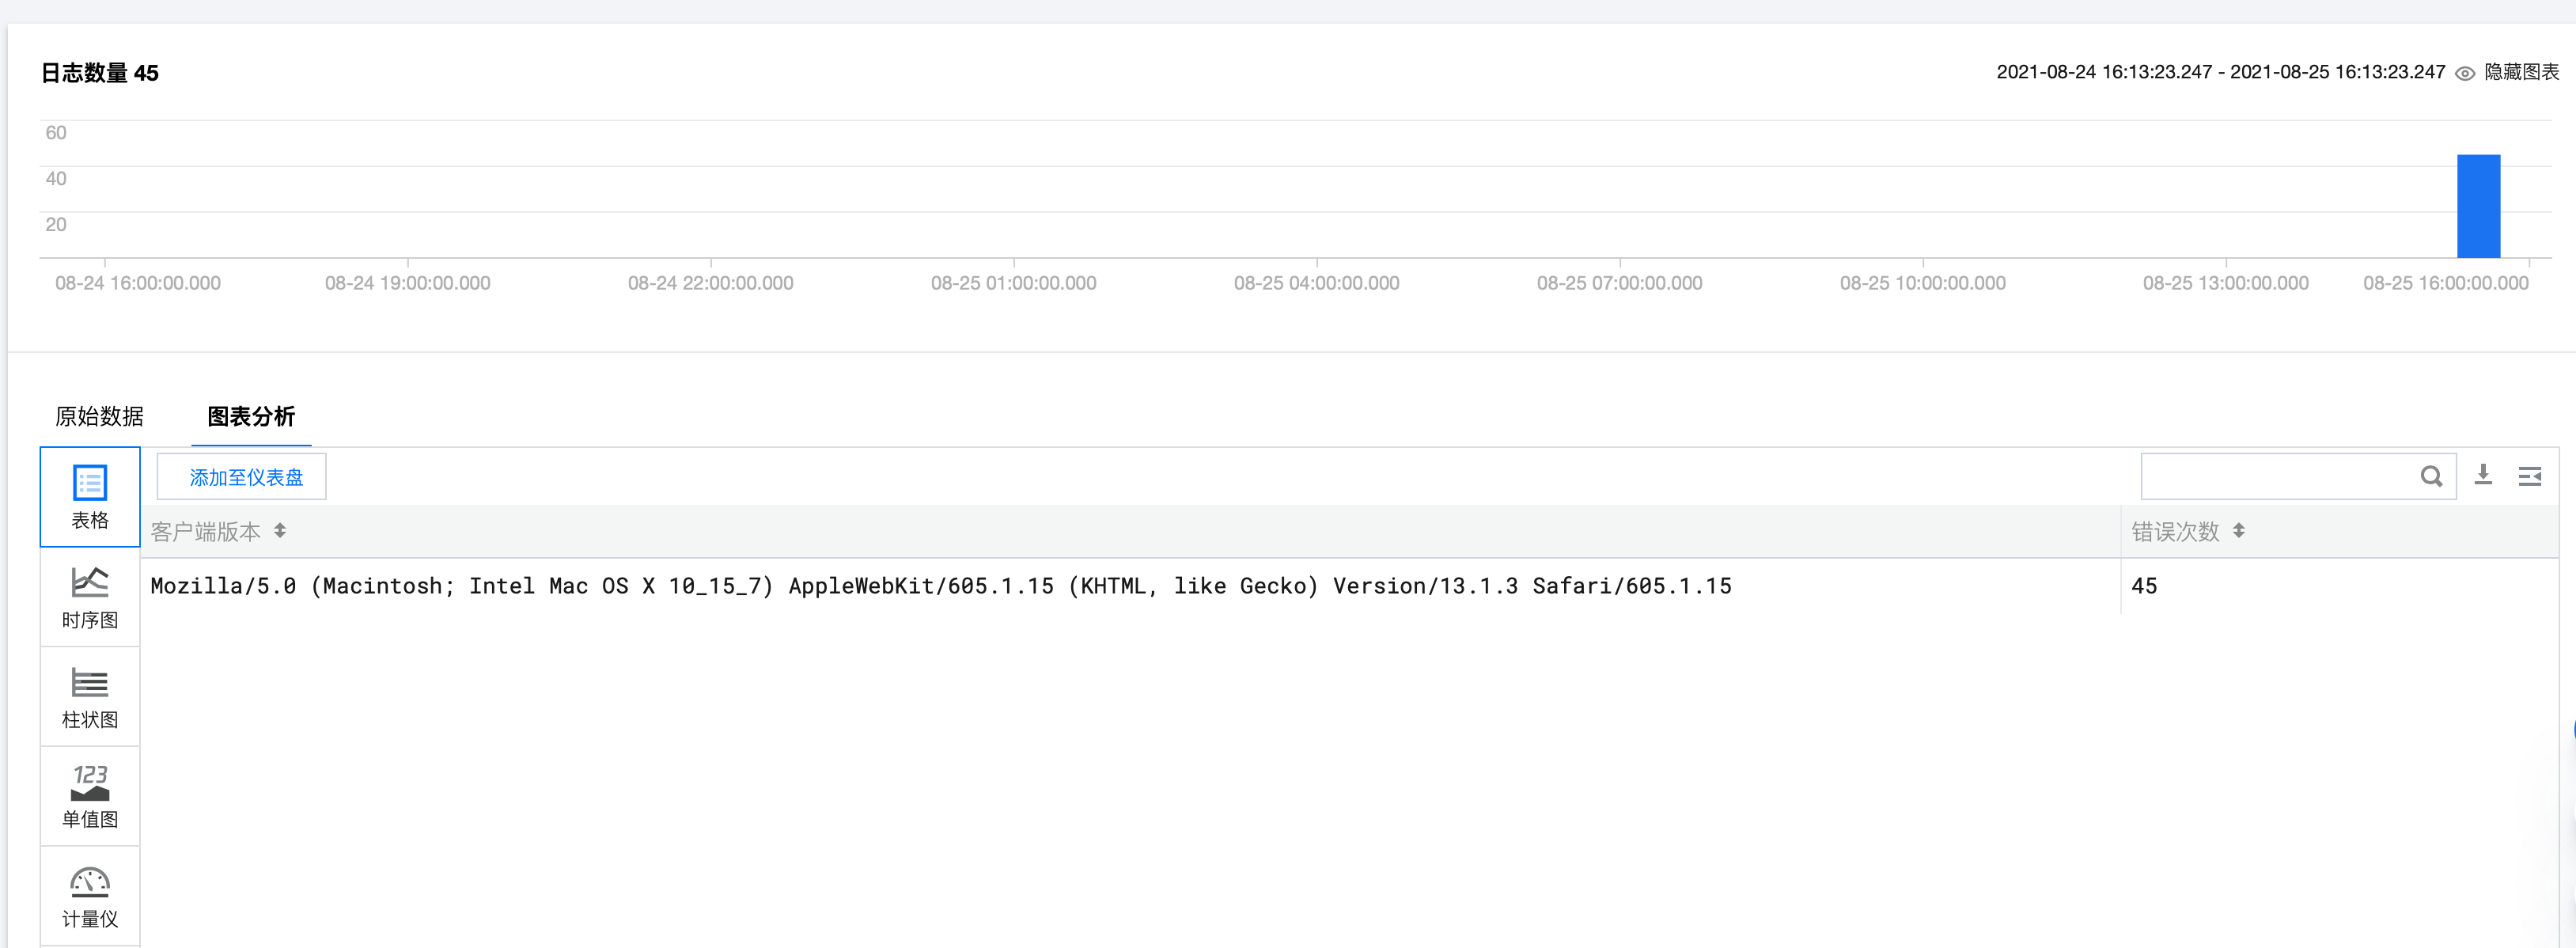This screenshot has height=948, width=2576.
Task: Choose the 柱状图 bar chart view
Action: [90, 697]
